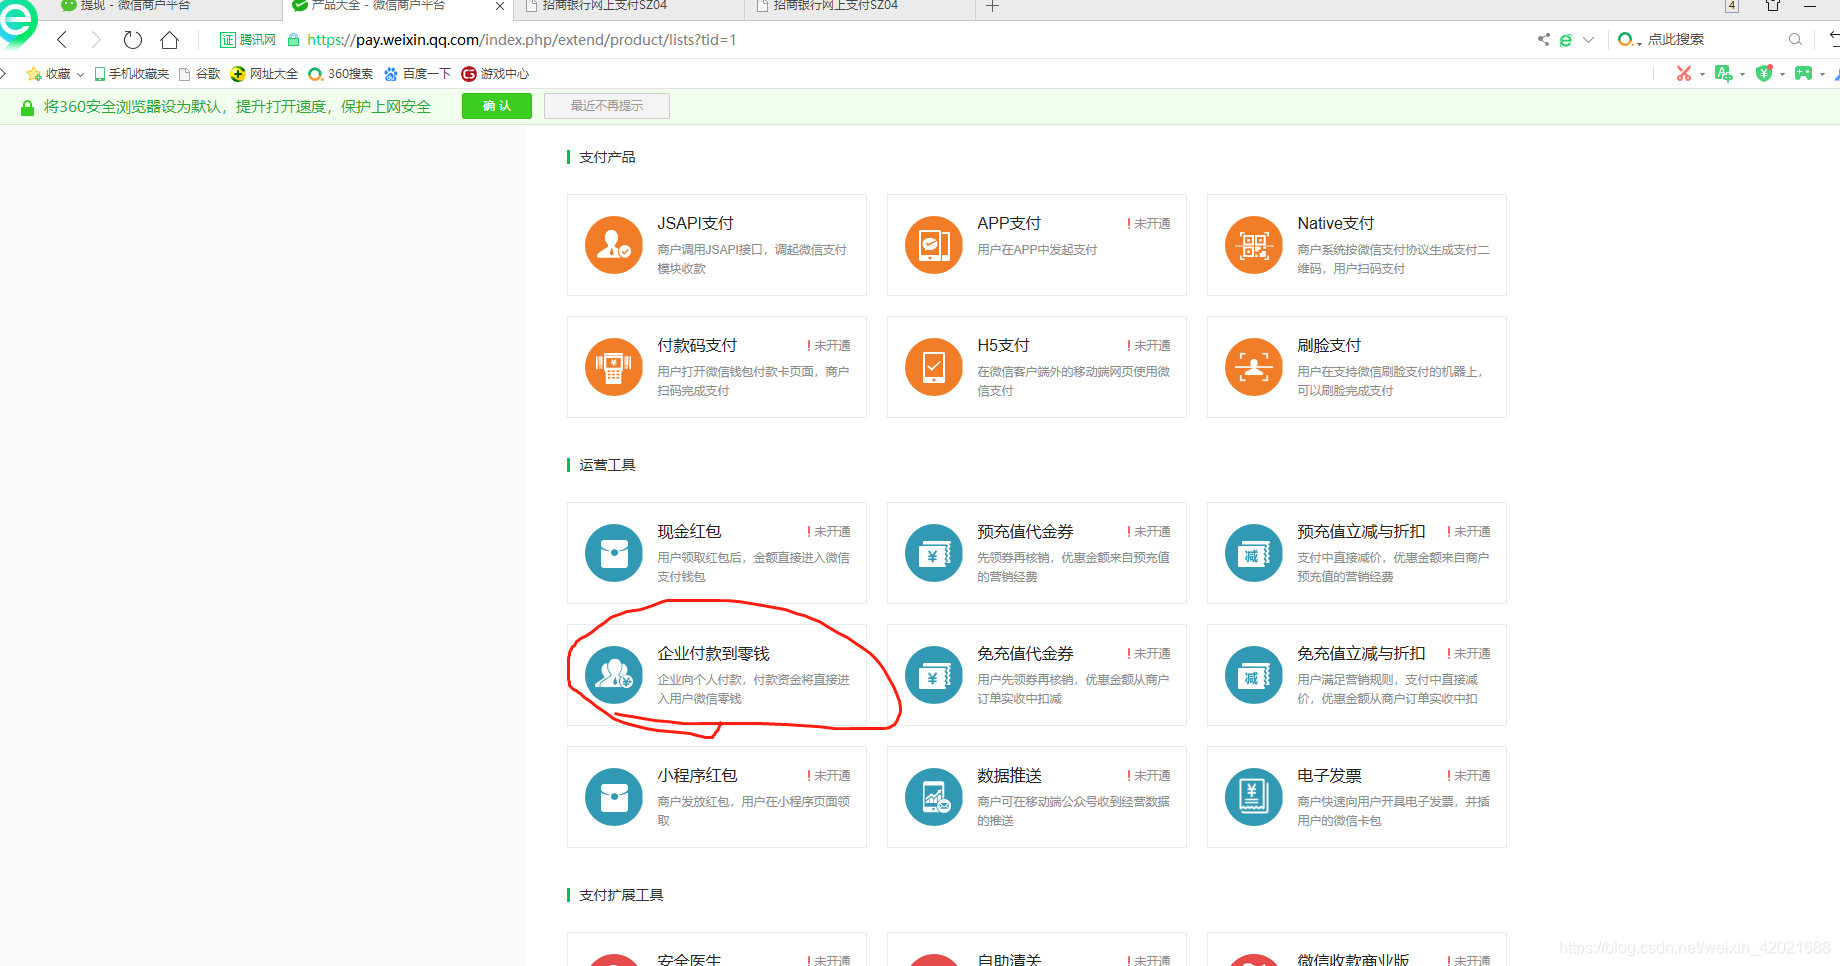Click the APP支付 orange icon
Image resolution: width=1840 pixels, height=966 pixels.
933,245
